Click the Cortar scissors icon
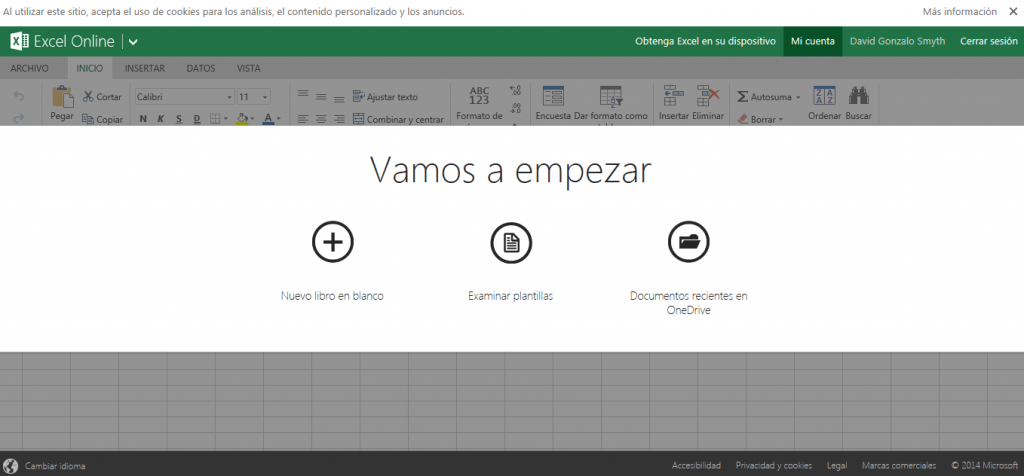Image resolution: width=1024 pixels, height=476 pixels. pos(88,97)
